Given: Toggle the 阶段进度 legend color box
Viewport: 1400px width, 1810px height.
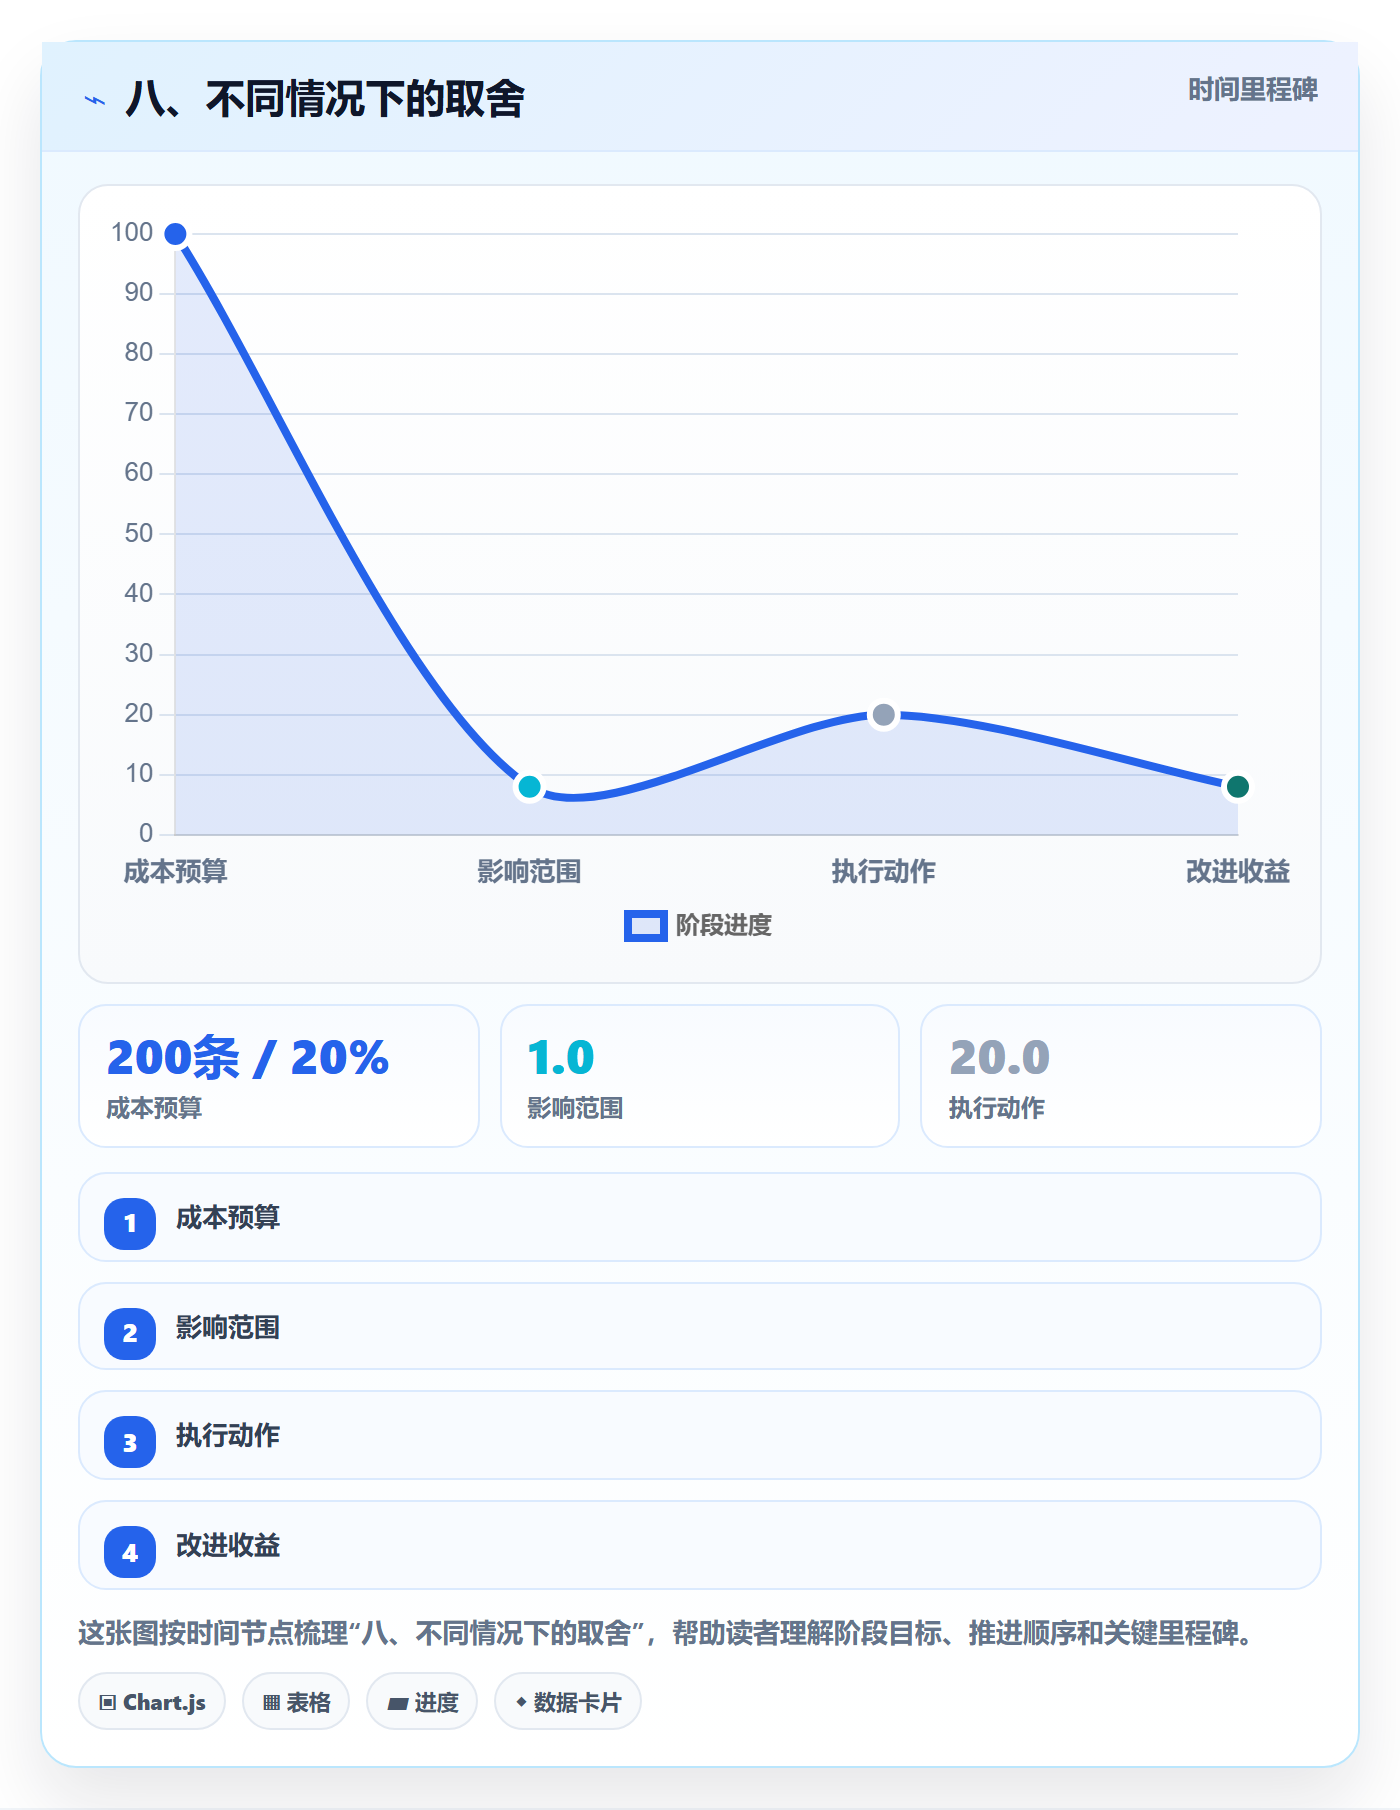Looking at the screenshot, I should 645,926.
